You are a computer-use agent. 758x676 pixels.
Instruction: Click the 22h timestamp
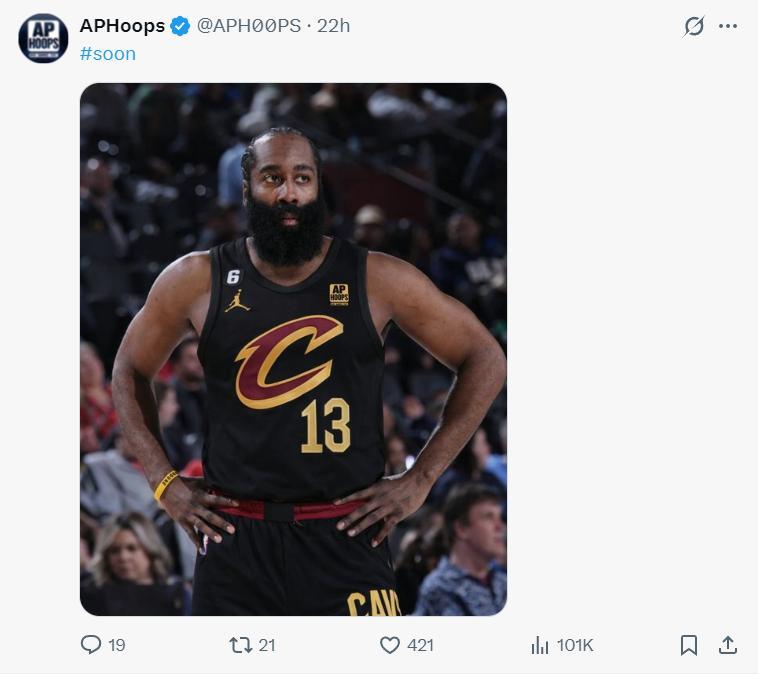click(x=334, y=27)
